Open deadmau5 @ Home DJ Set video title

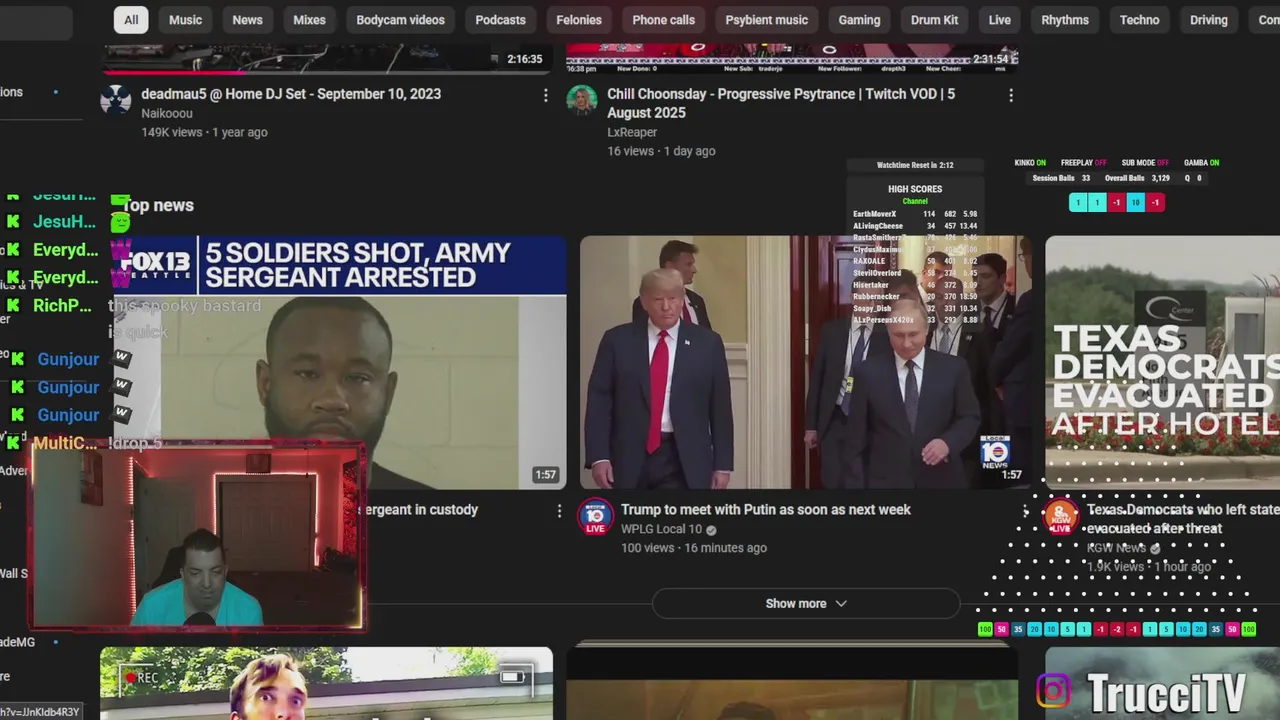pyautogui.click(x=291, y=94)
